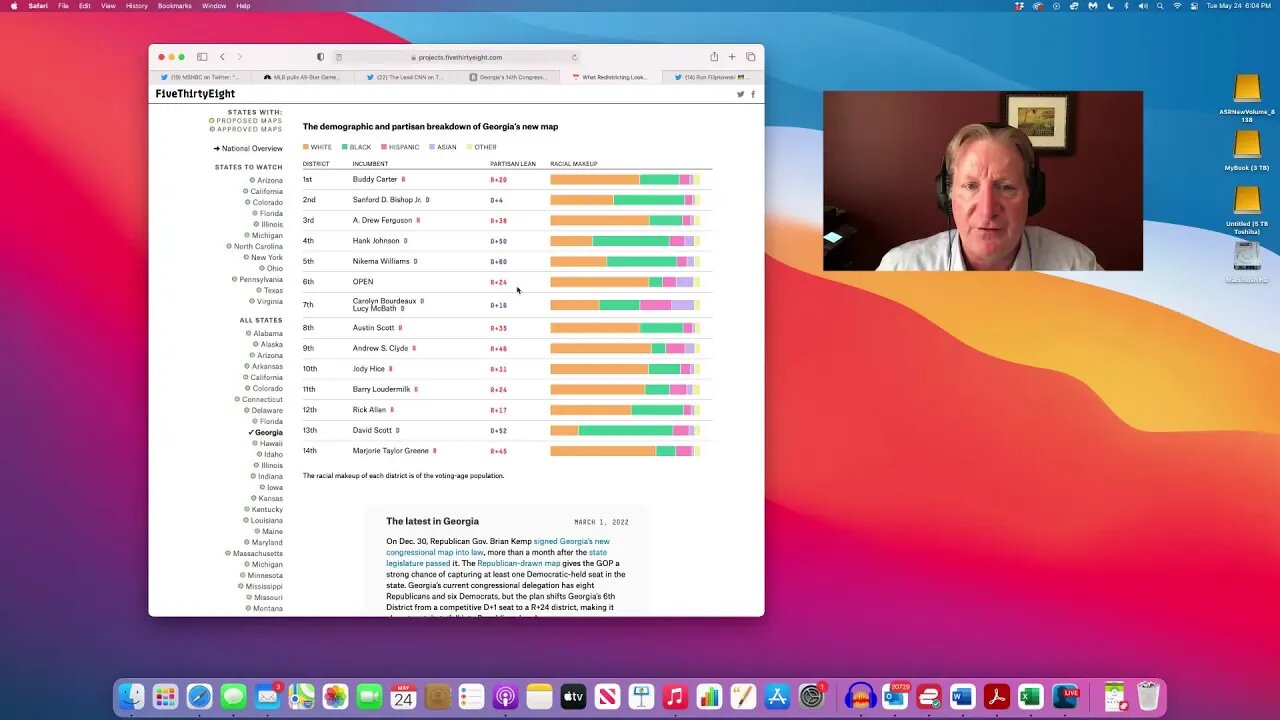Image resolution: width=1280 pixels, height=720 pixels.
Task: Click the 'R+45' partisan lean value
Action: coord(498,452)
